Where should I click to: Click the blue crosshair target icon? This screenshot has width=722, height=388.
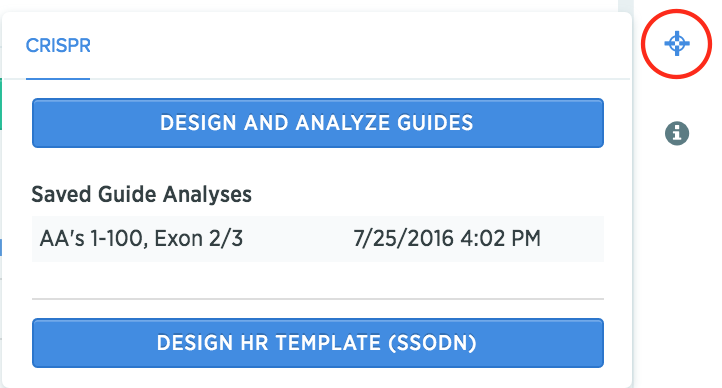coord(677,44)
